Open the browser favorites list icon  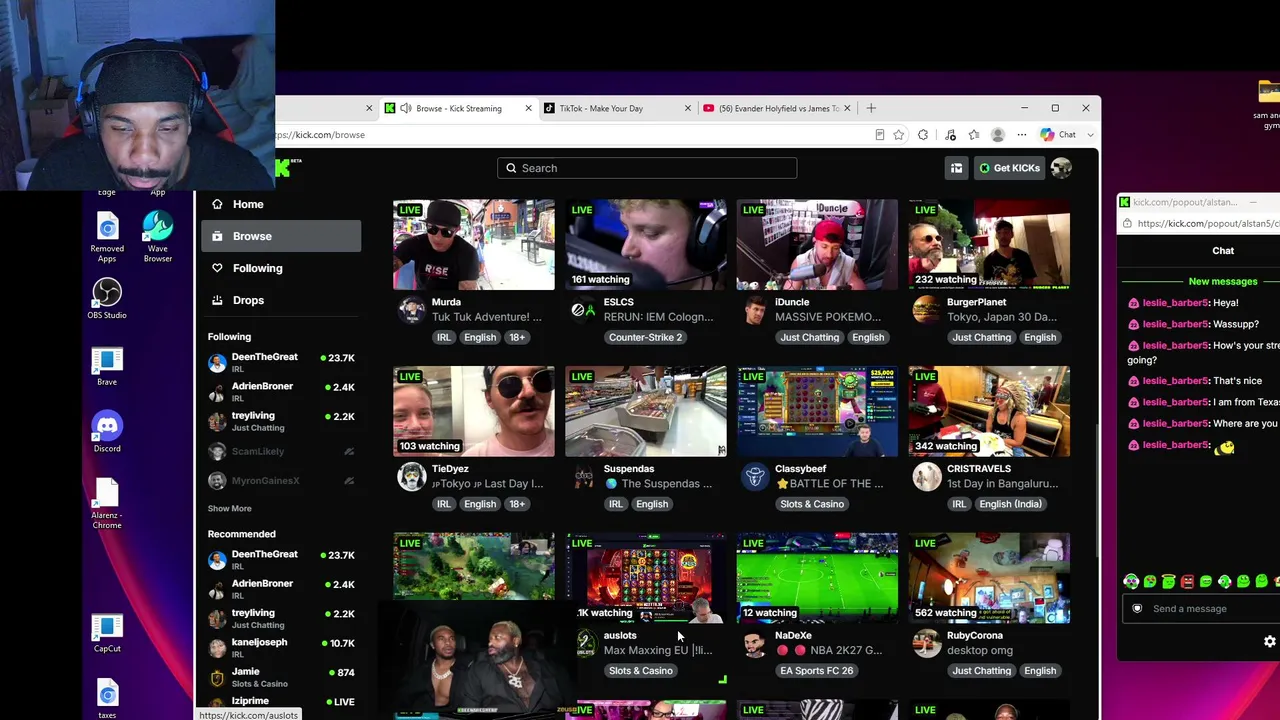(974, 135)
